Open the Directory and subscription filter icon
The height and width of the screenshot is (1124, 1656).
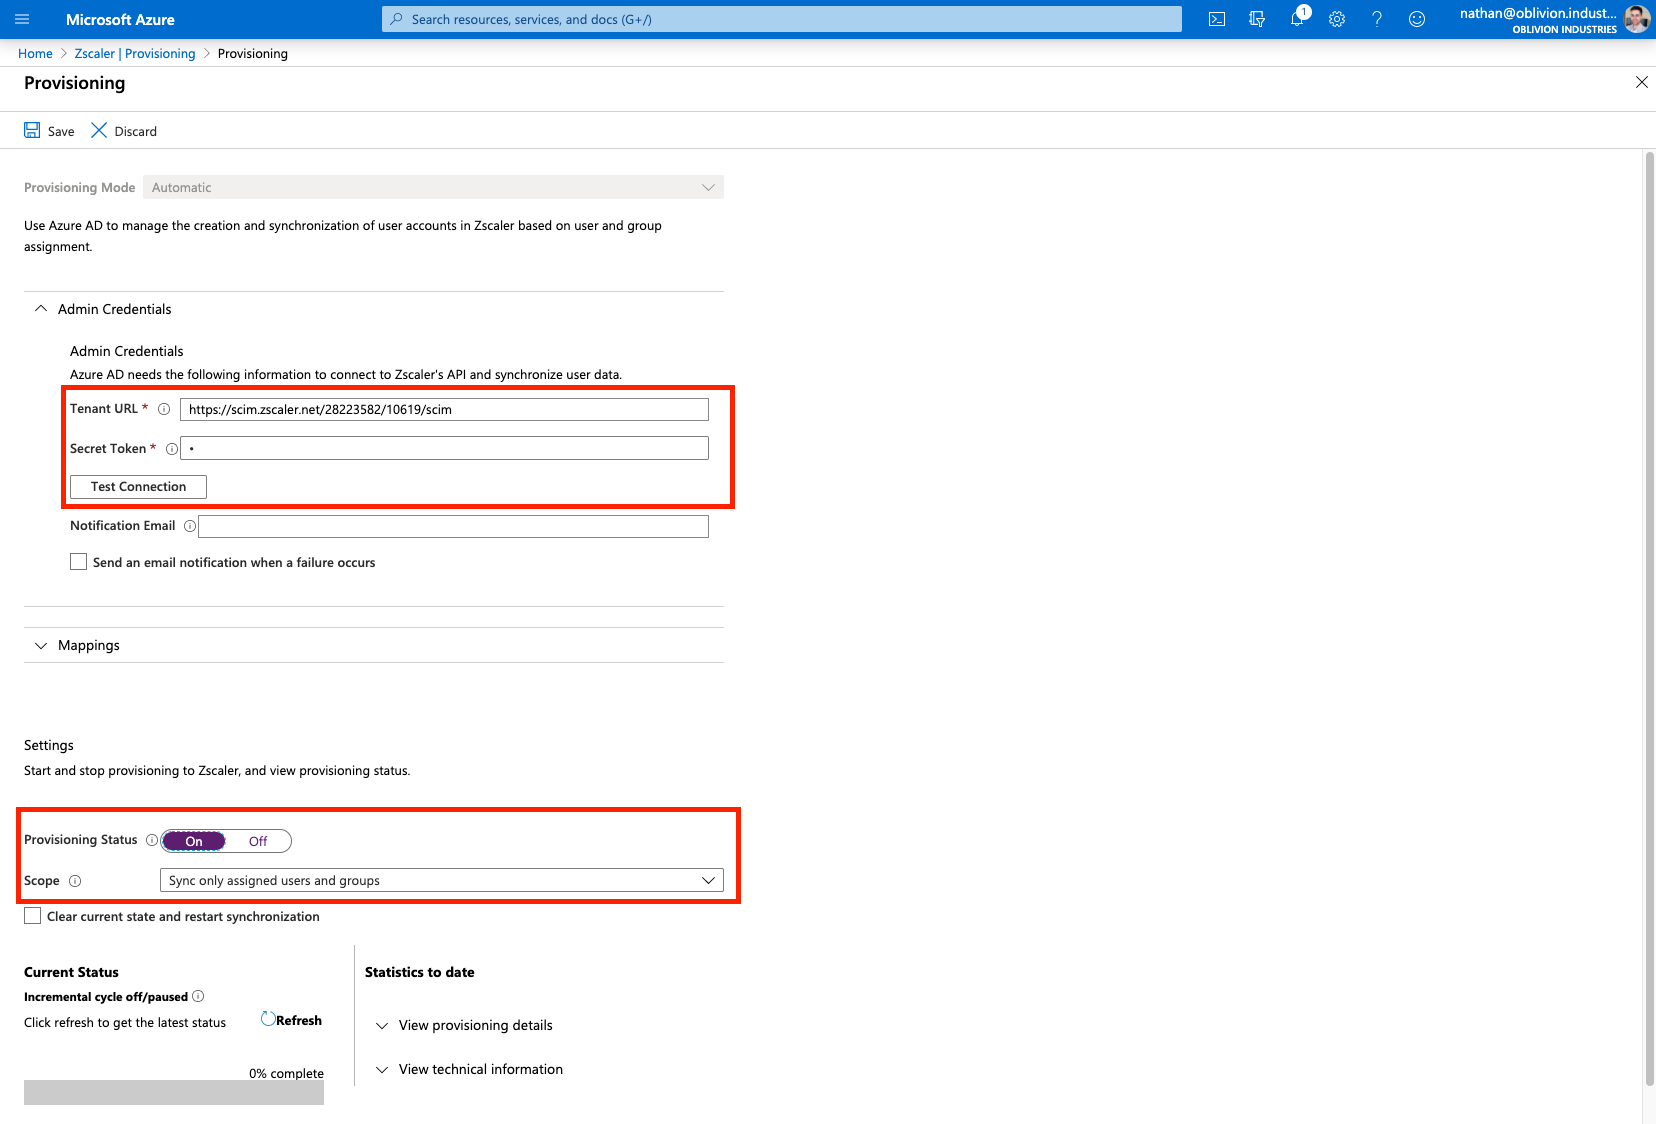click(1257, 19)
